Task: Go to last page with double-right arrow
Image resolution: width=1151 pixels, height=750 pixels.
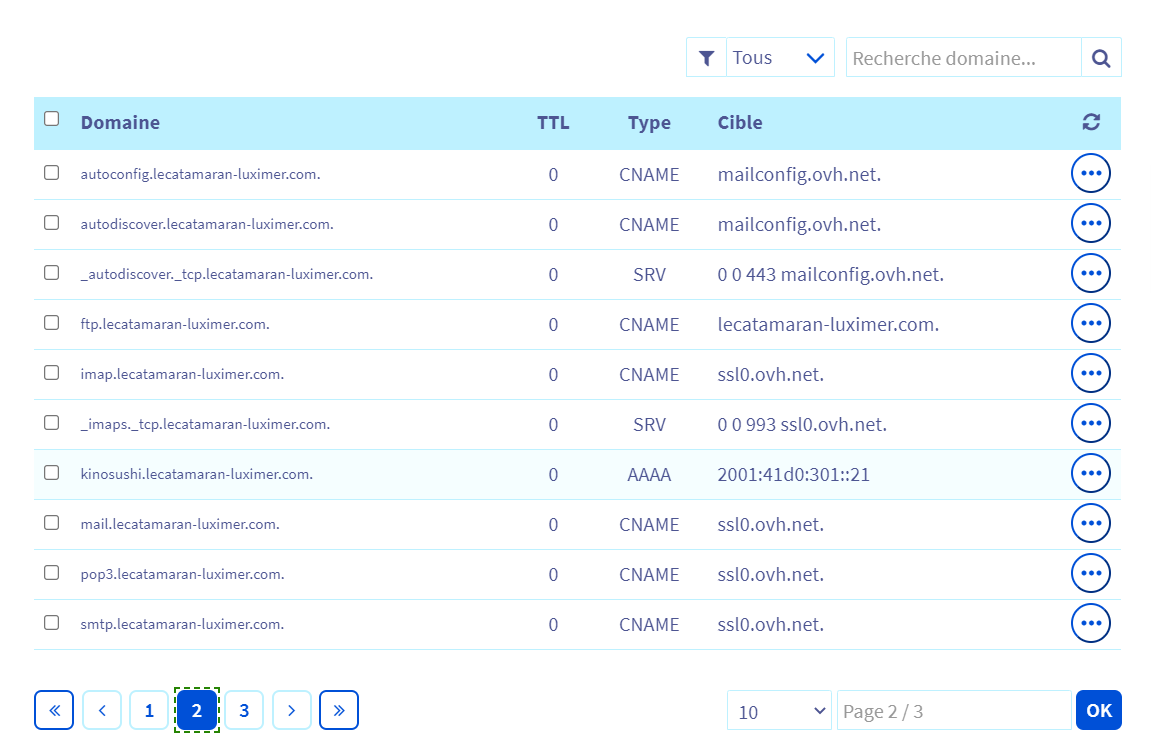Action: click(x=339, y=710)
